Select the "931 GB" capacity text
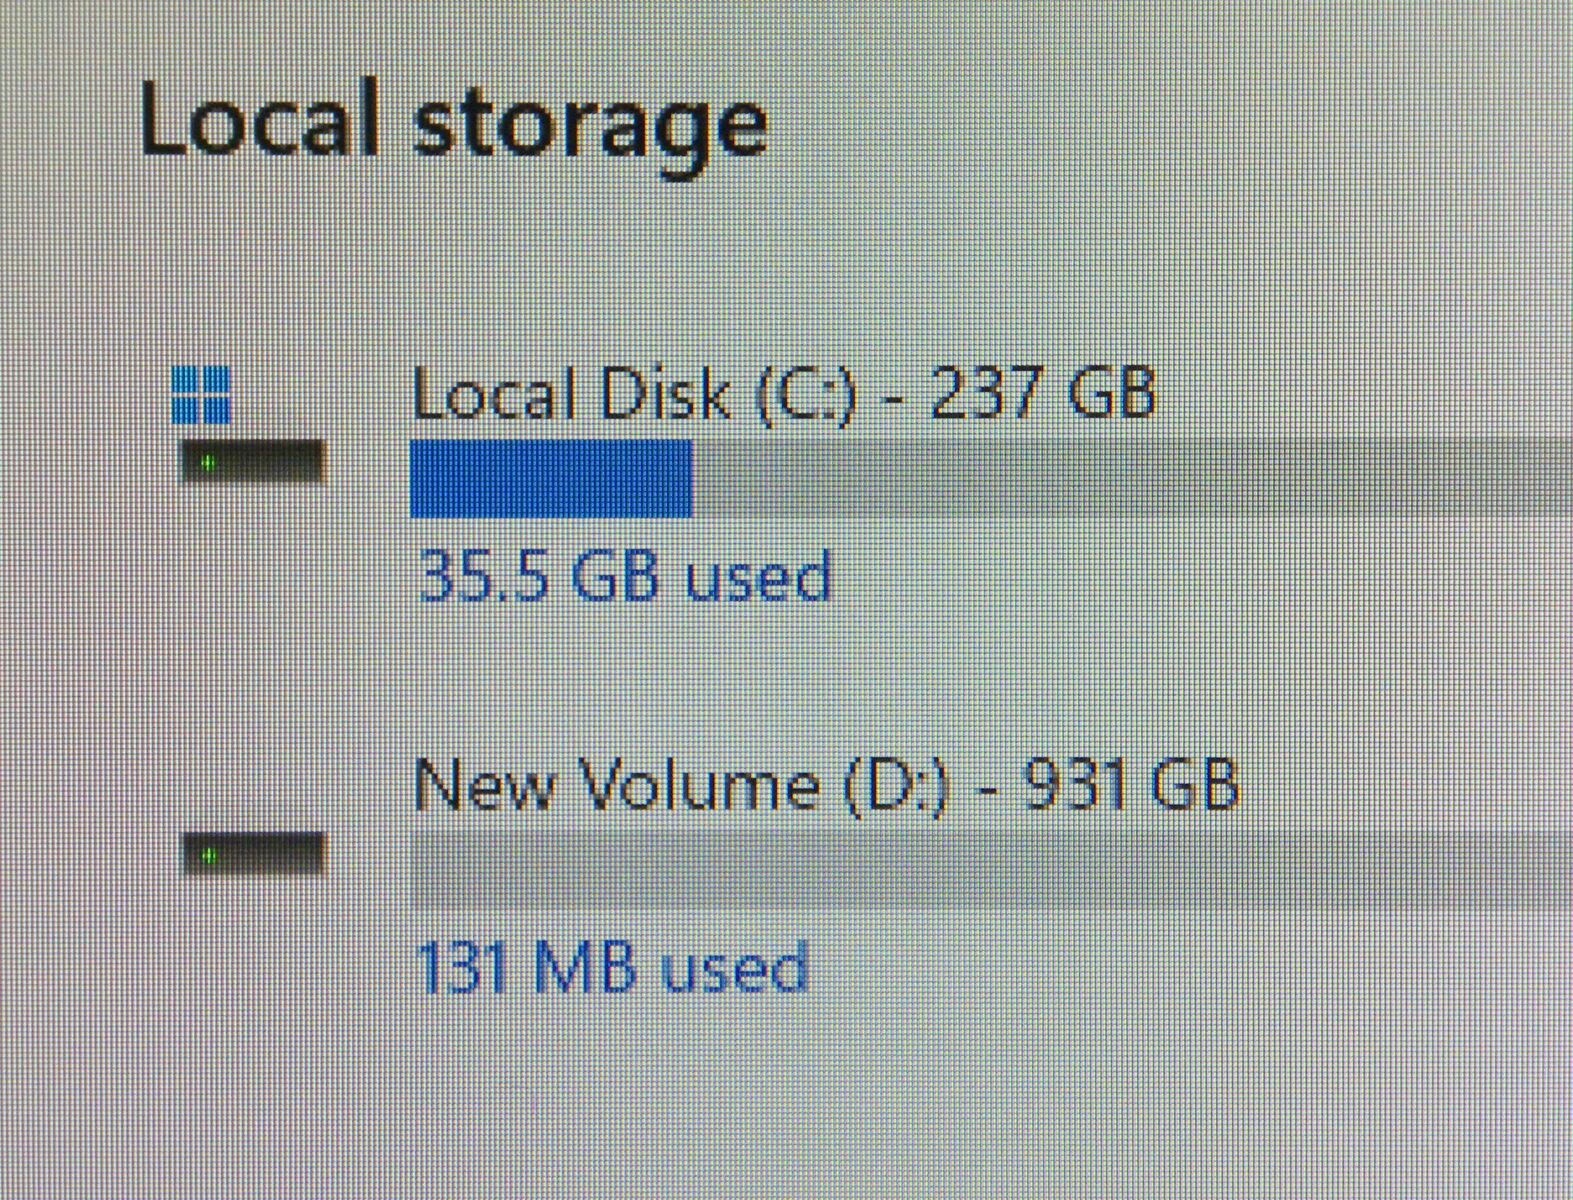Viewport: 1573px width, 1200px height. (1128, 785)
